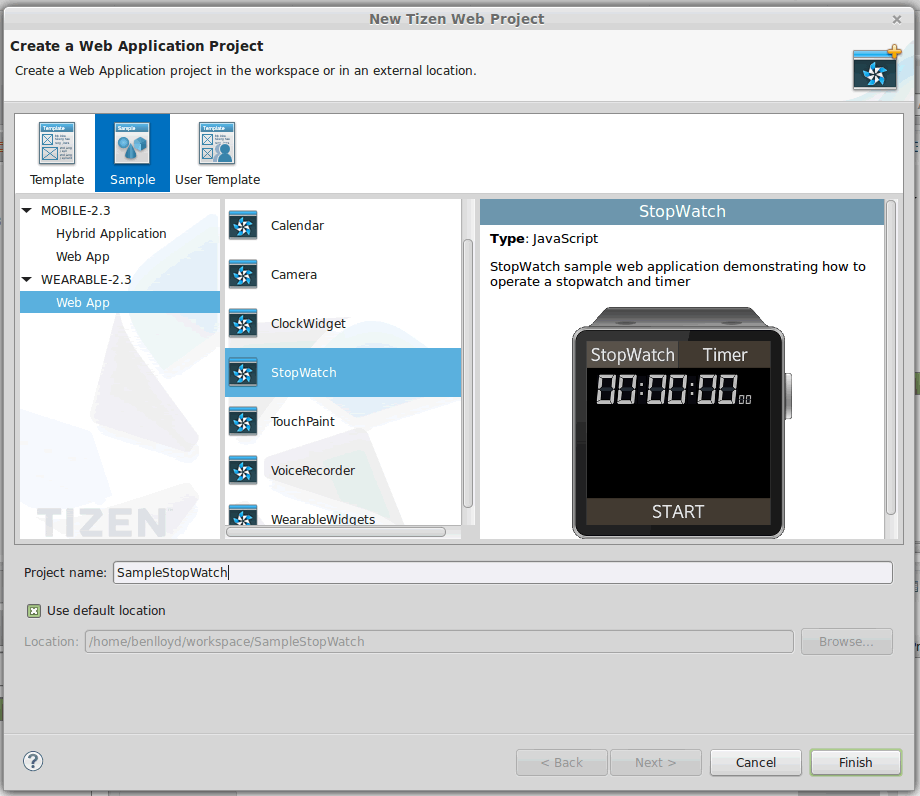Choose the StopWatch sample label
The image size is (920, 796).
click(303, 372)
